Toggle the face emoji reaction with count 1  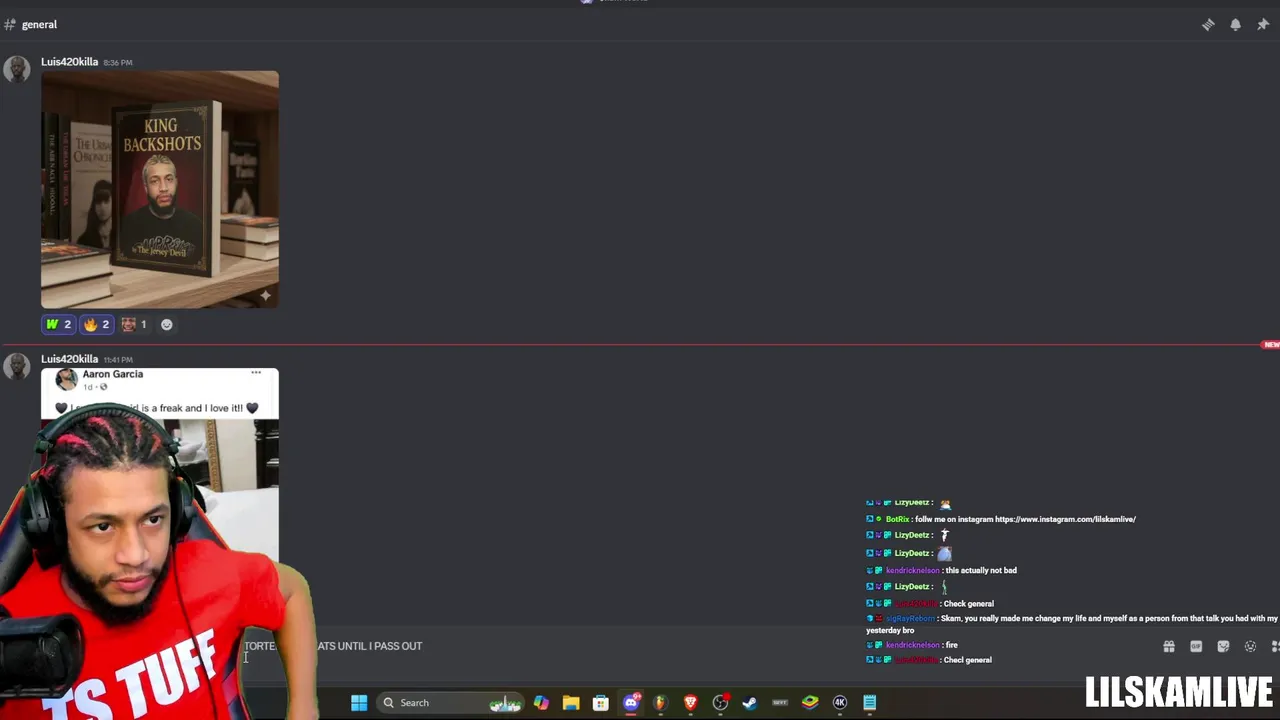(x=134, y=324)
